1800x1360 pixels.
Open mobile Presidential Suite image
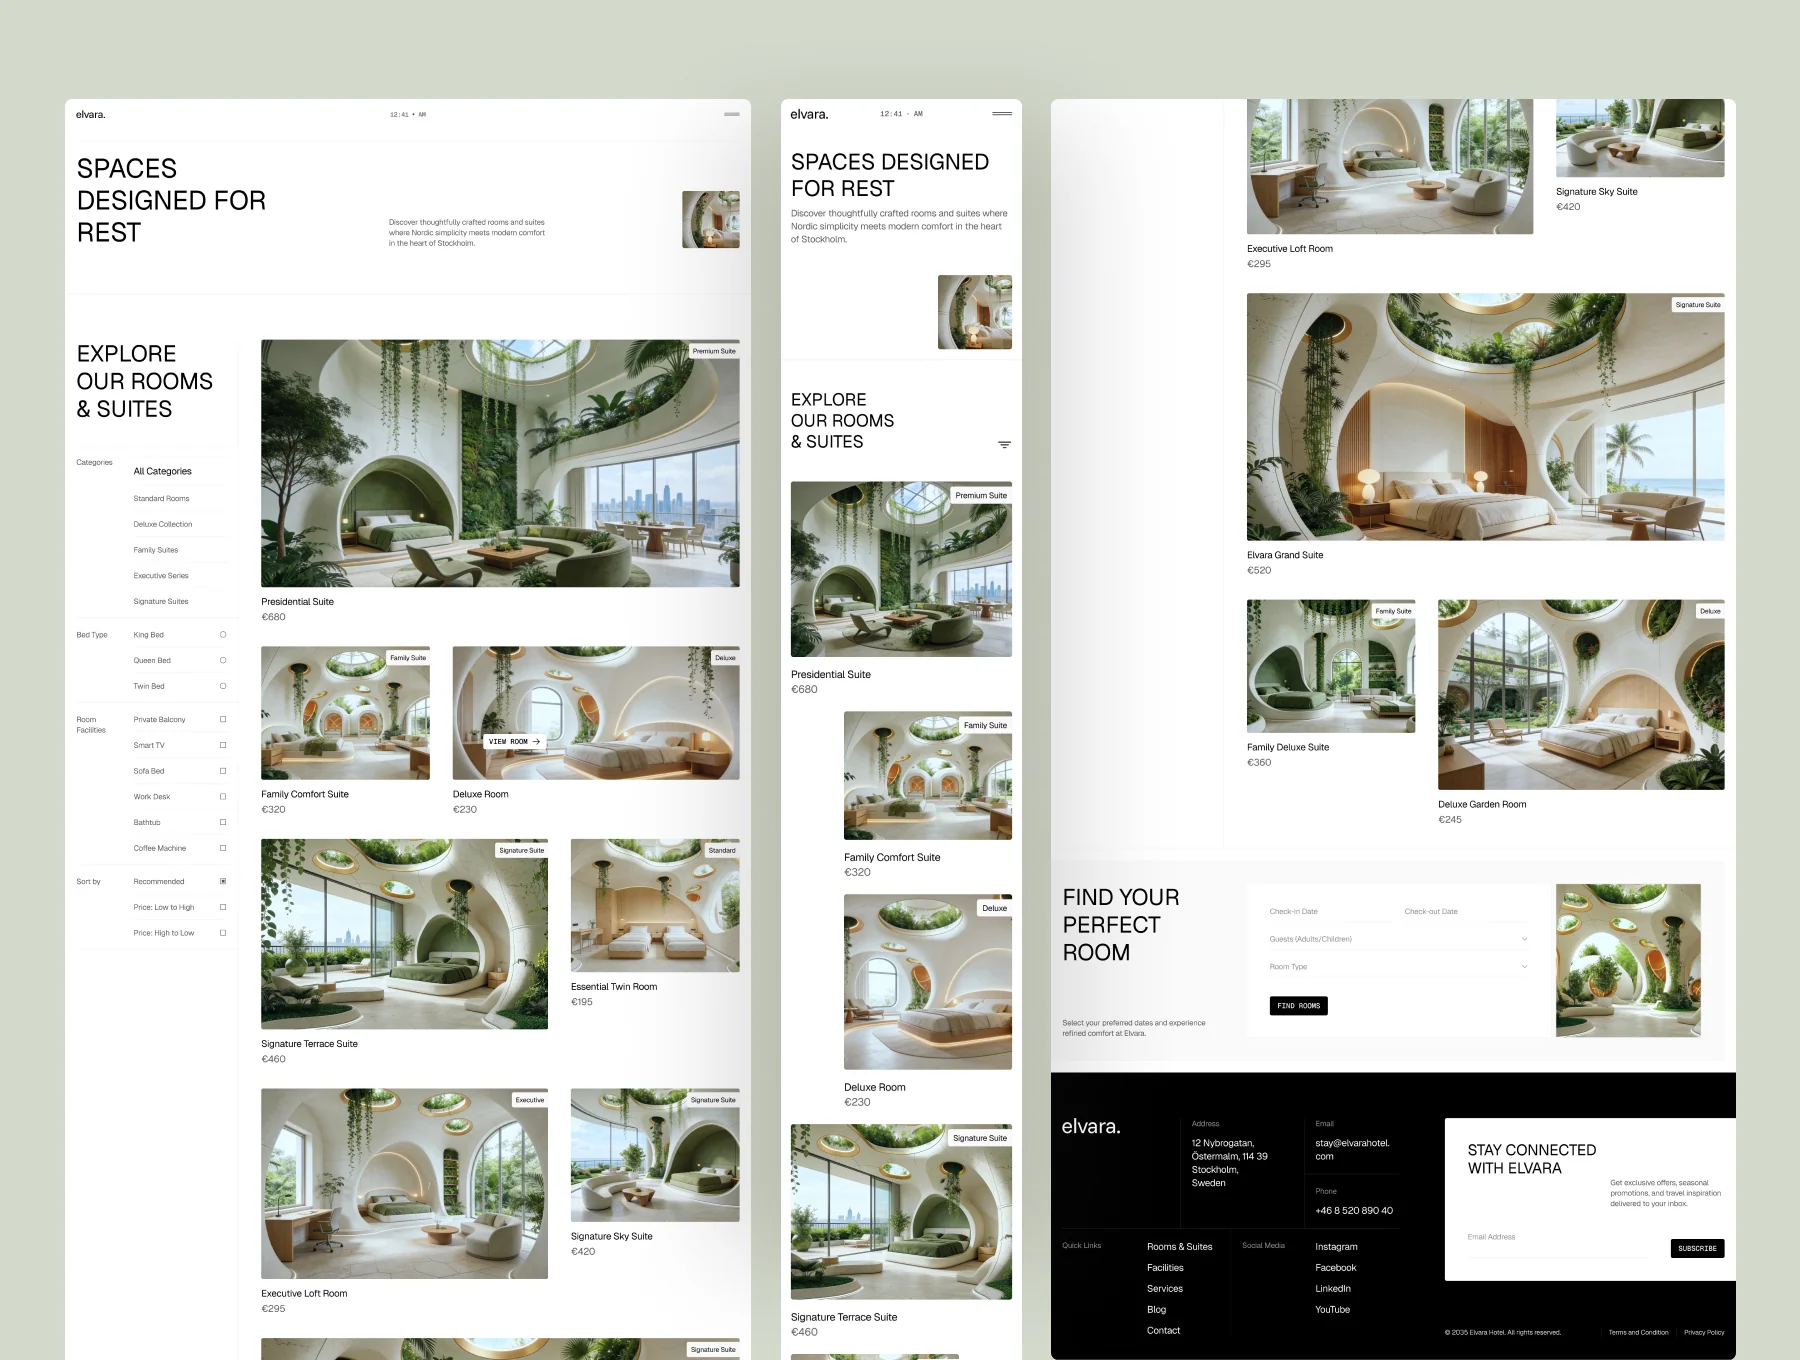pyautogui.click(x=901, y=569)
